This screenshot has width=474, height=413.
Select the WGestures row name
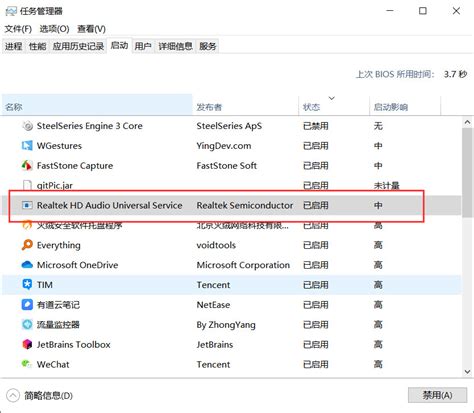click(x=59, y=146)
